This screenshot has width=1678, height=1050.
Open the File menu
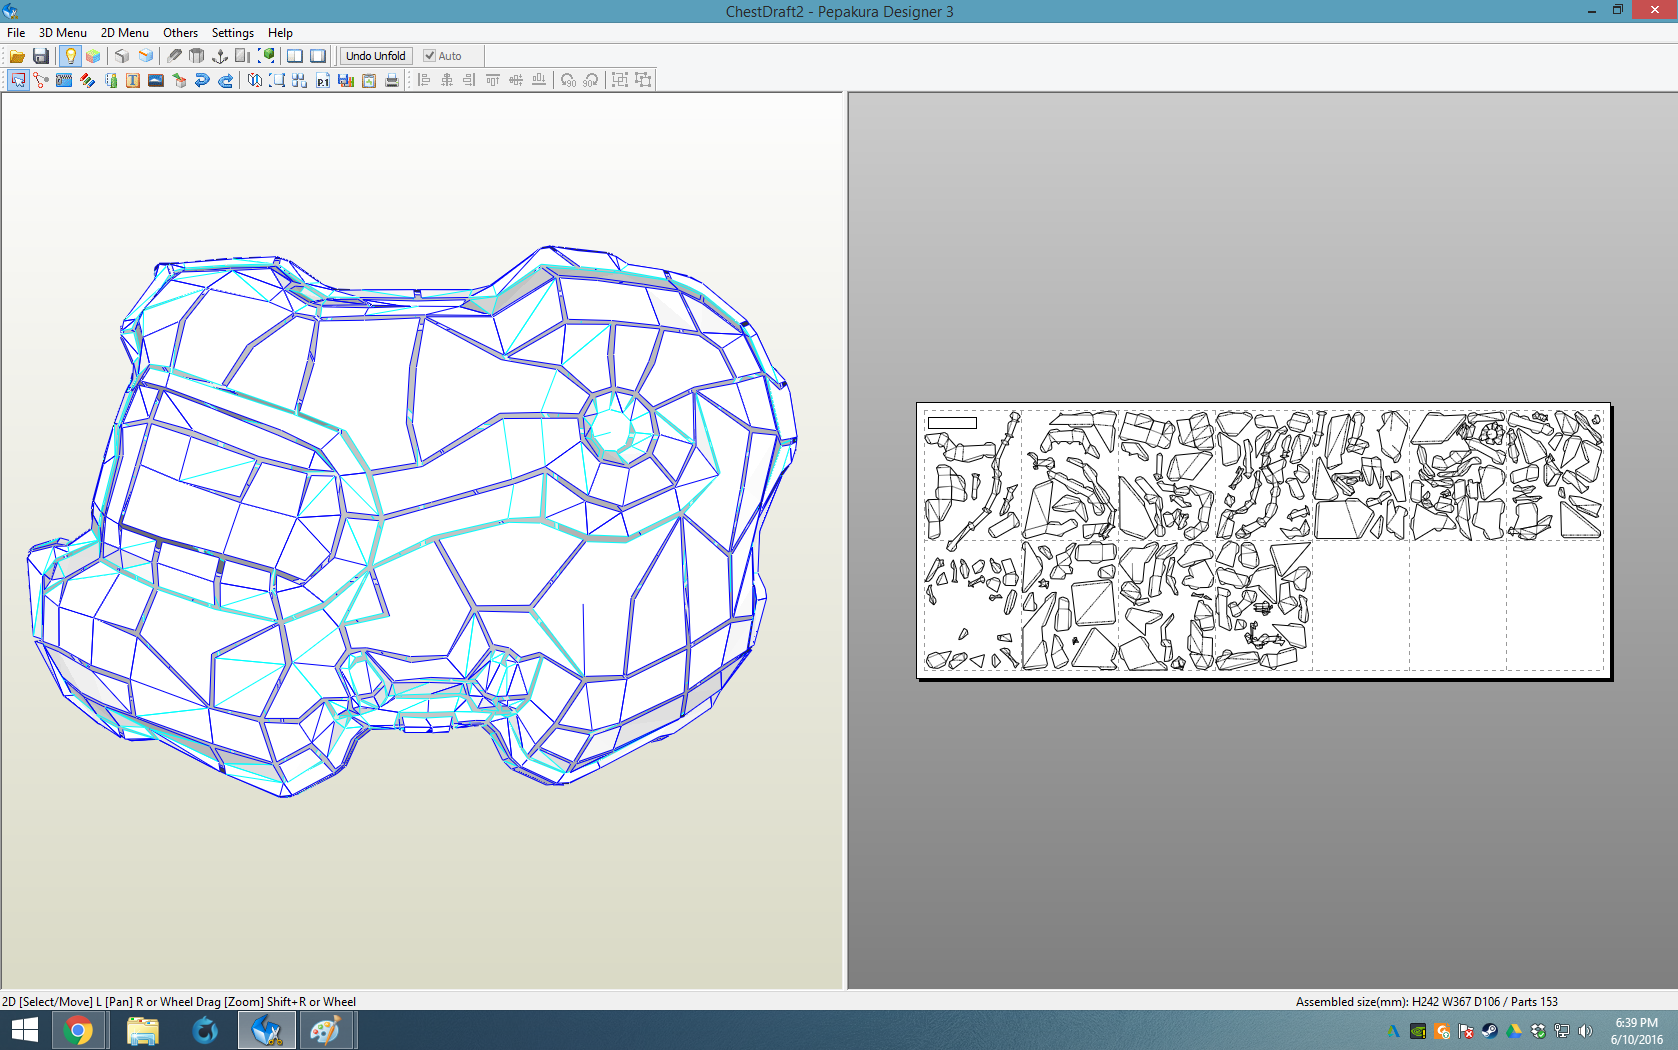(16, 33)
